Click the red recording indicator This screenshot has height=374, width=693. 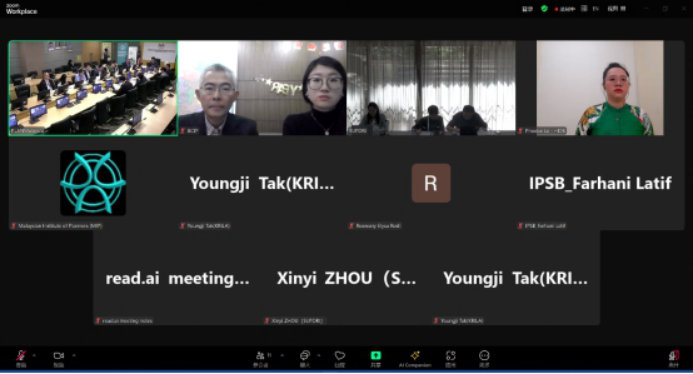point(564,9)
